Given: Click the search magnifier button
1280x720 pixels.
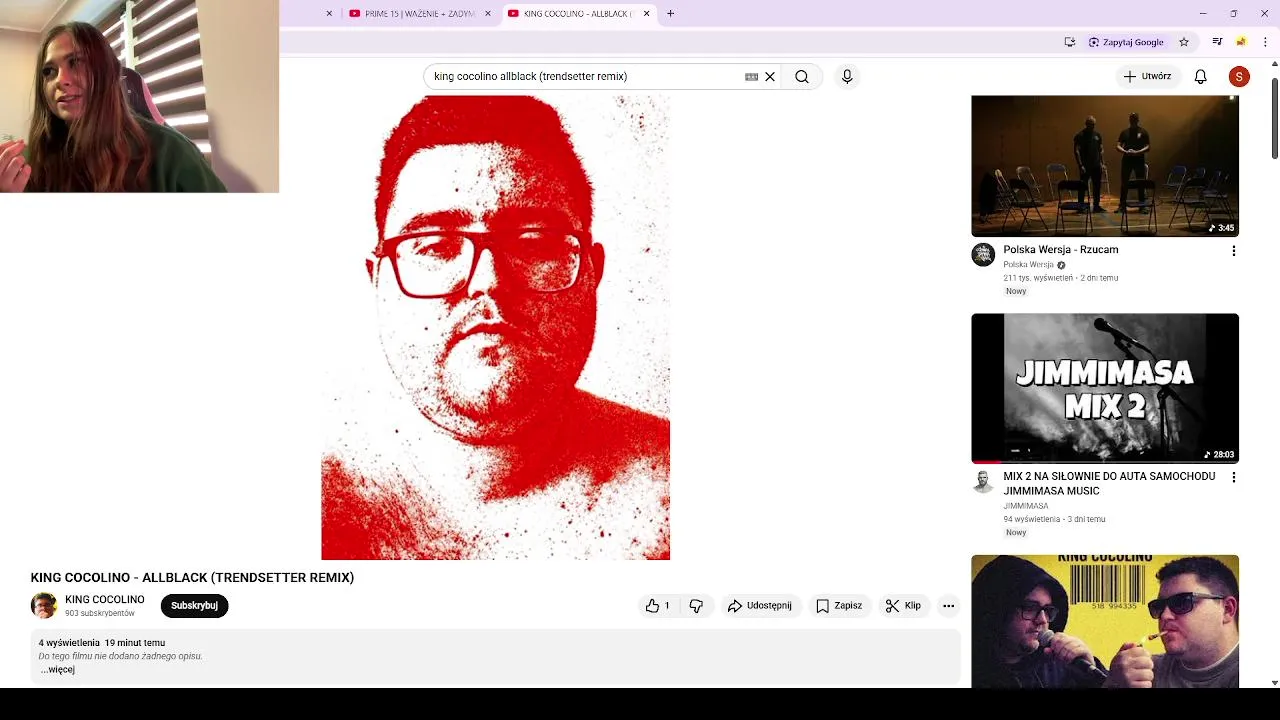Looking at the screenshot, I should (802, 77).
